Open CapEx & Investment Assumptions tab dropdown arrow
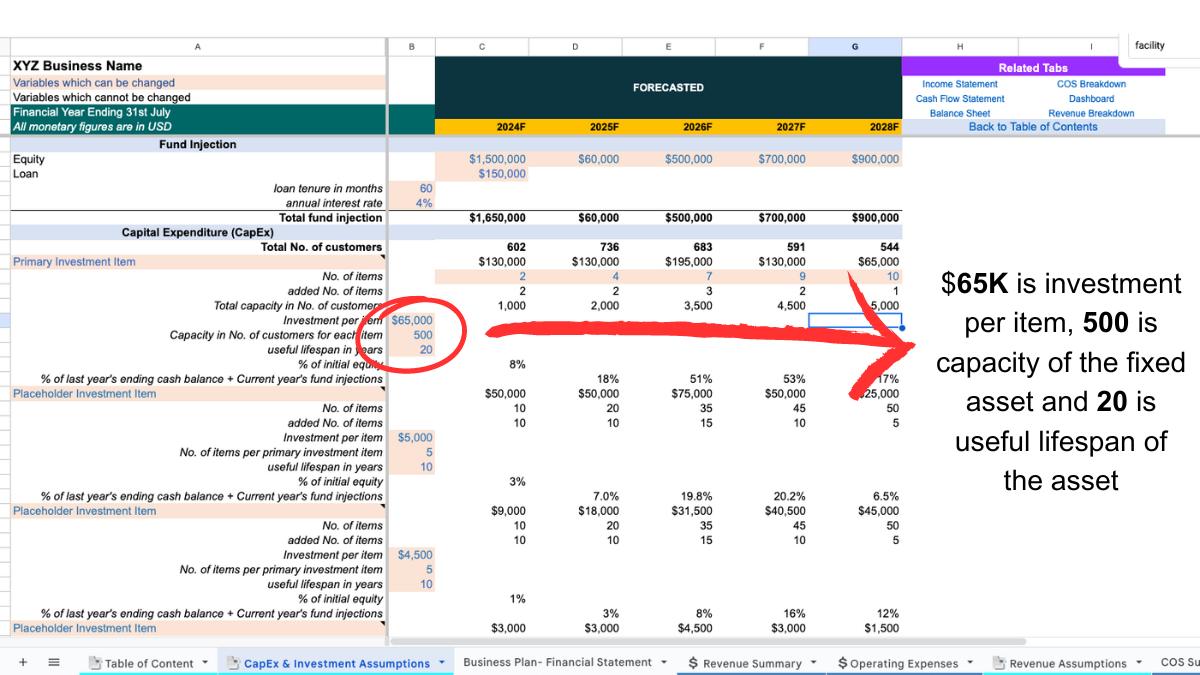 pos(441,663)
